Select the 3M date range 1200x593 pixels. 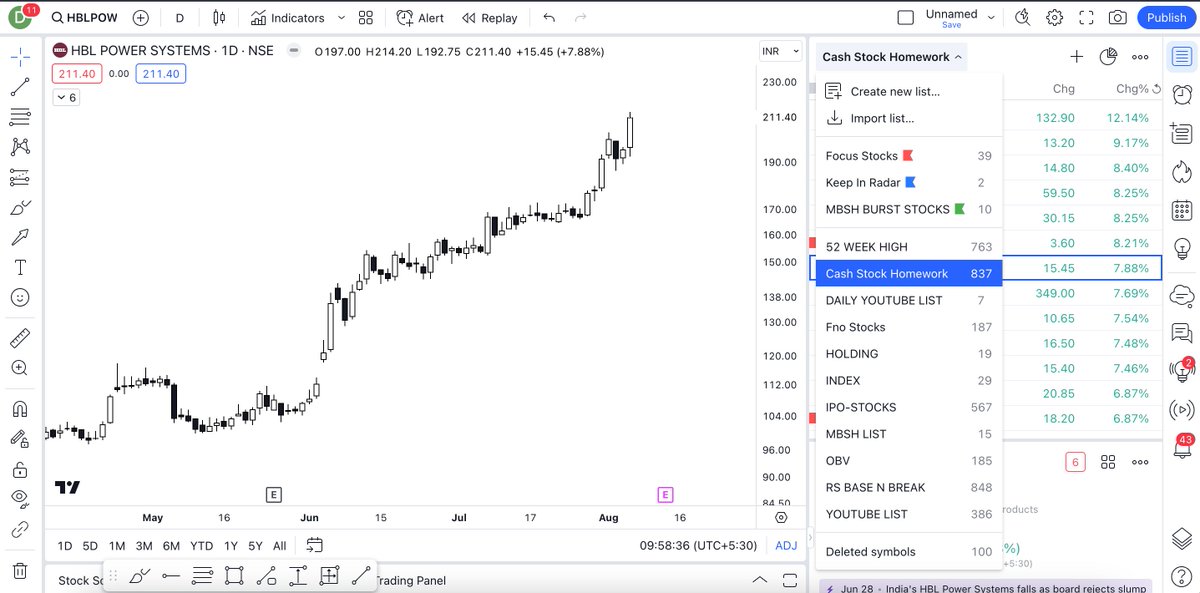pyautogui.click(x=144, y=546)
